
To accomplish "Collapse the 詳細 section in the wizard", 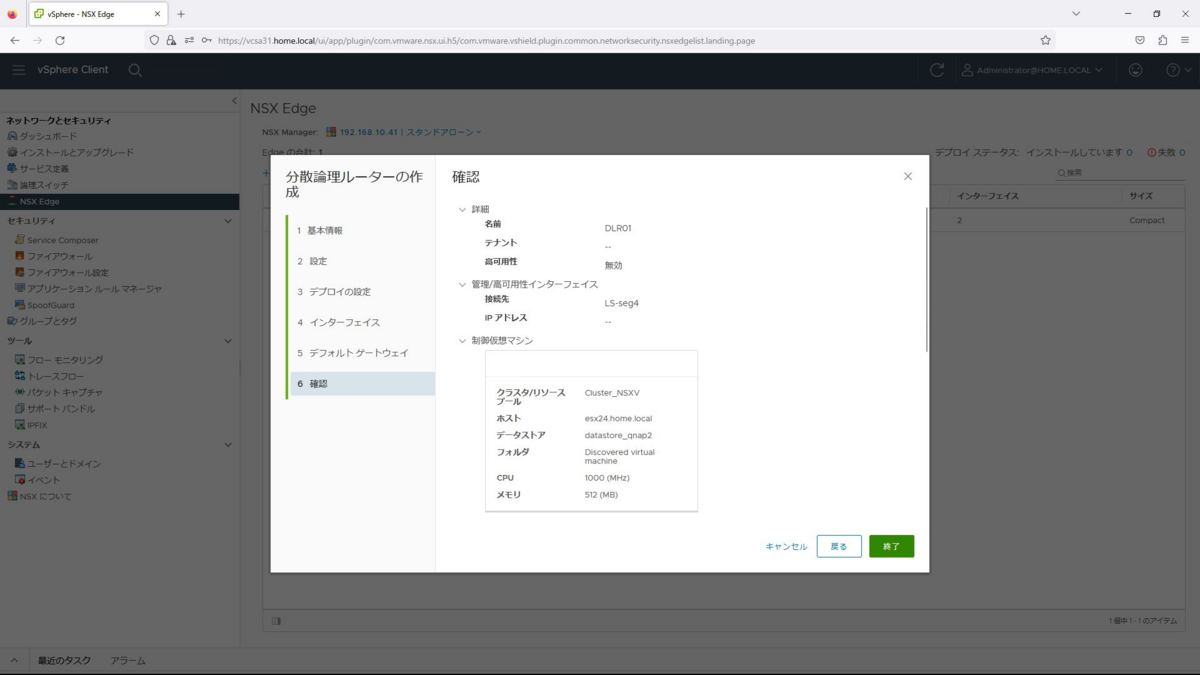I will [462, 210].
